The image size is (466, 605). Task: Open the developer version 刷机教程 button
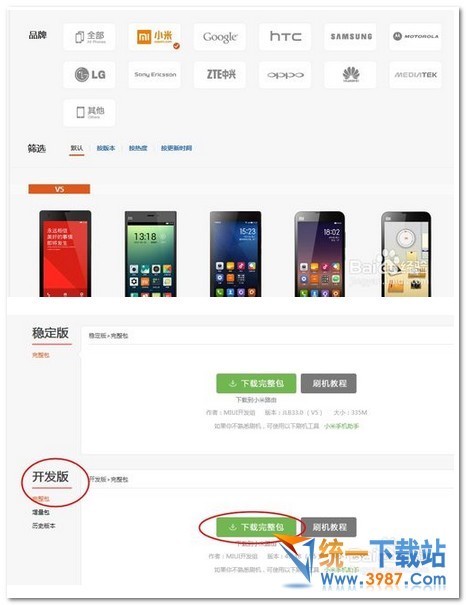(329, 527)
